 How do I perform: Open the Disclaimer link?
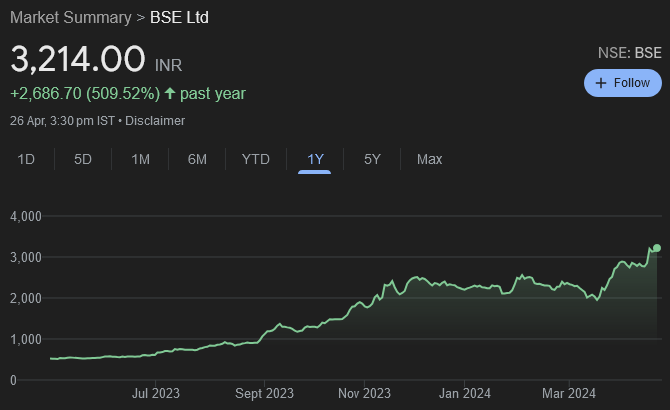155,121
